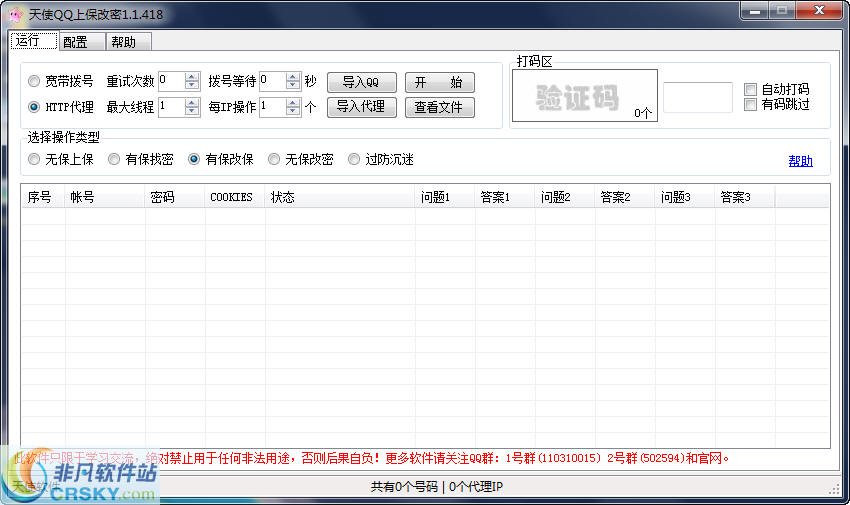The height and width of the screenshot is (505, 850).
Task: Click the status bar resize grip
Action: coord(834,488)
